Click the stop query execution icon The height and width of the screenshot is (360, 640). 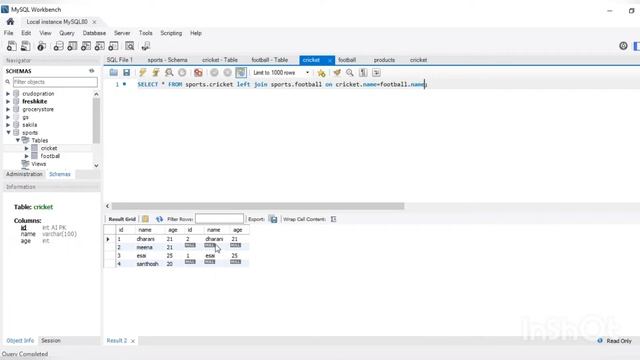point(182,73)
